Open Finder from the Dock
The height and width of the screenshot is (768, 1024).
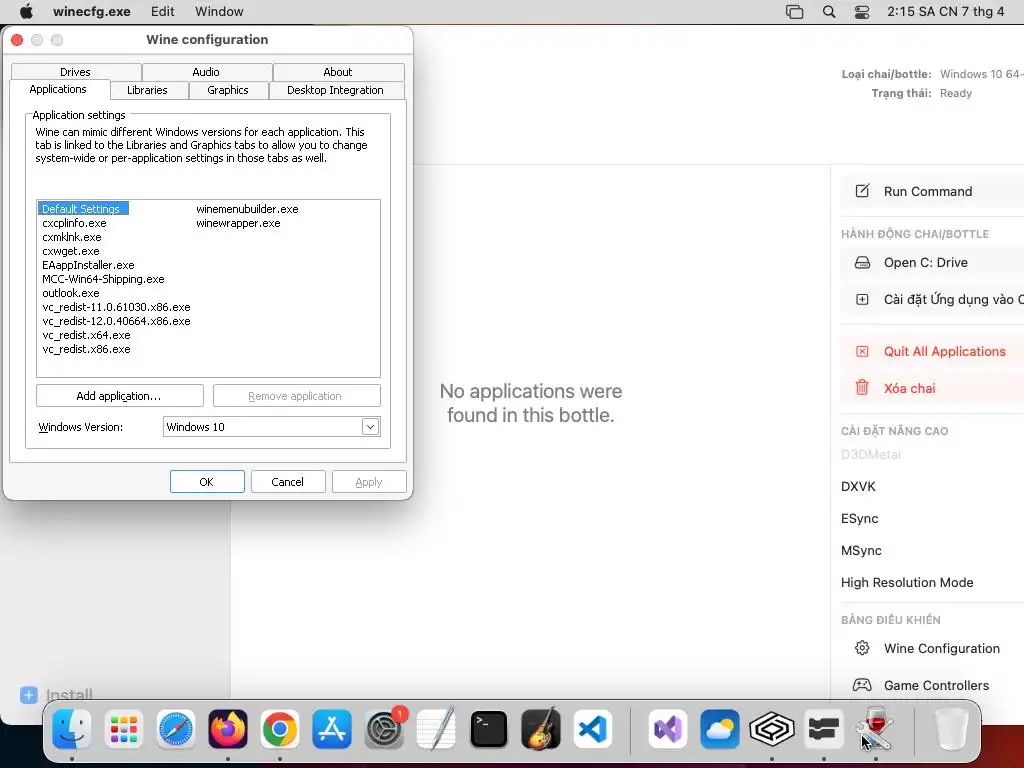(71, 729)
